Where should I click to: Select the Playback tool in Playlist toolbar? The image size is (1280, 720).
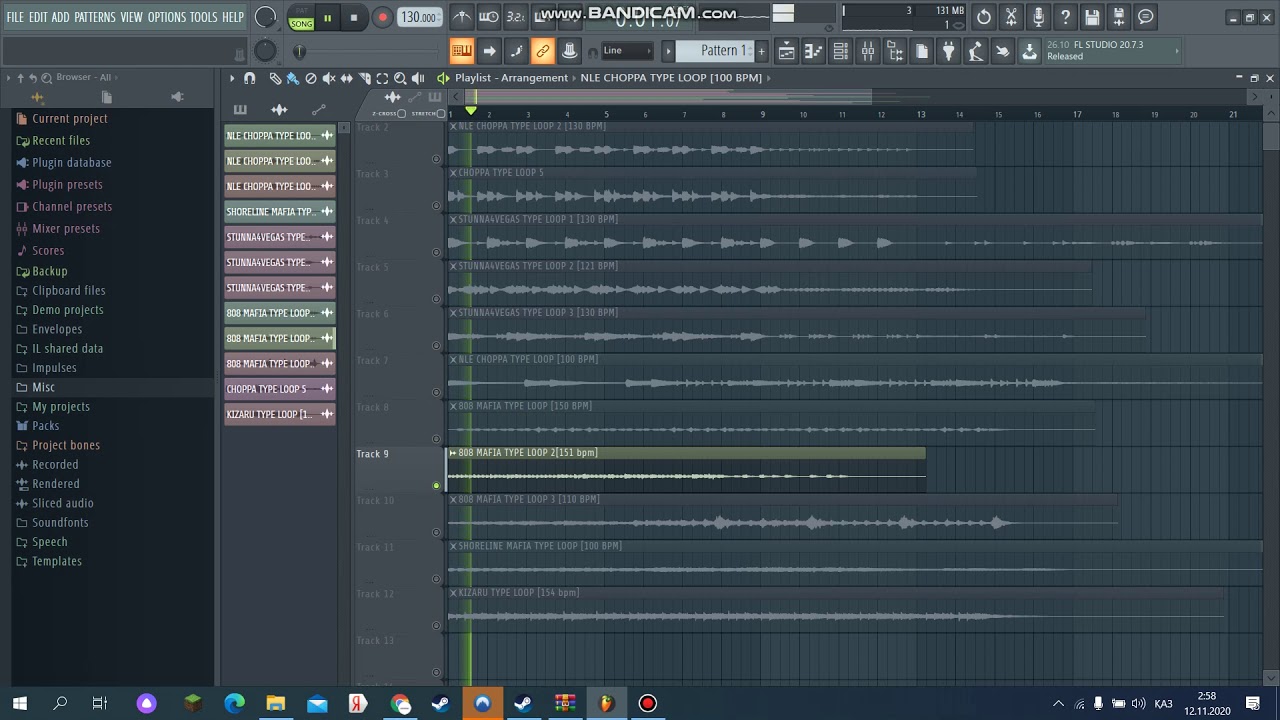(x=418, y=78)
